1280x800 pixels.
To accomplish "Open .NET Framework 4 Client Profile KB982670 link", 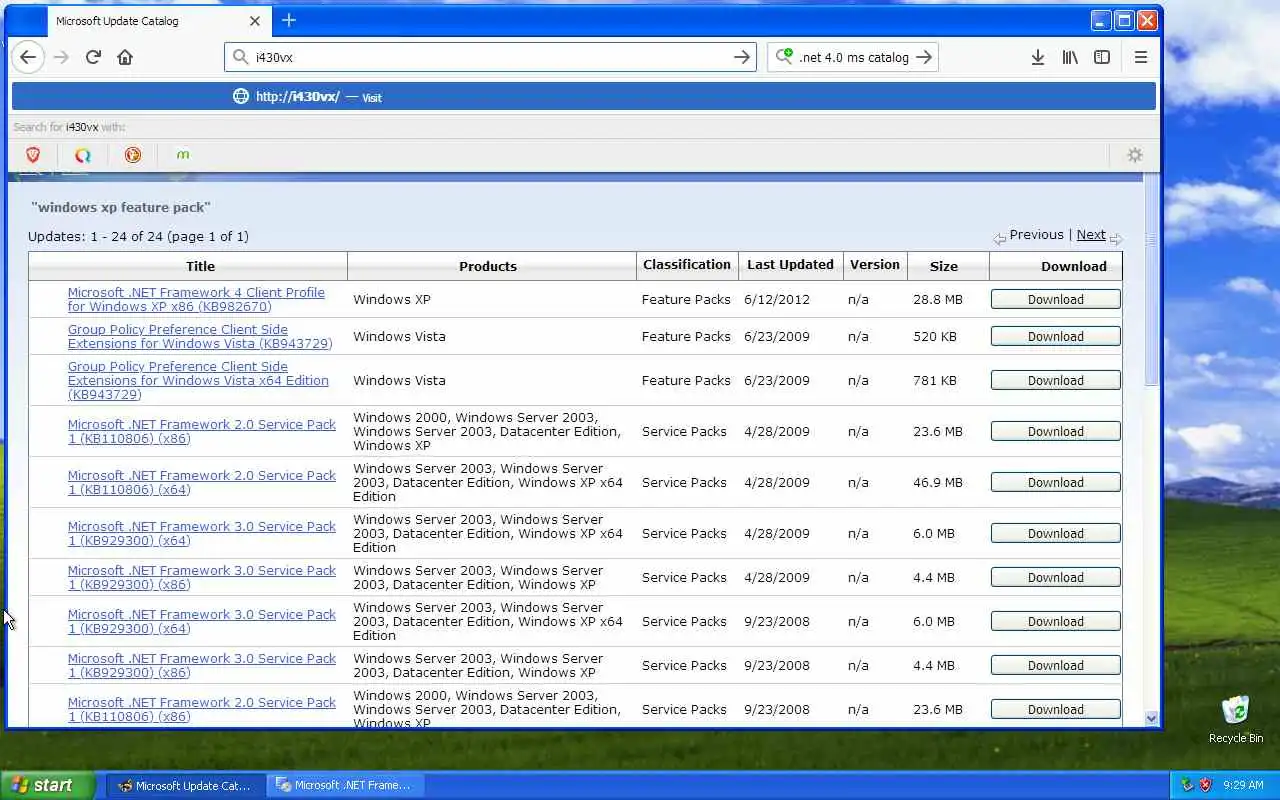I will pyautogui.click(x=196, y=299).
